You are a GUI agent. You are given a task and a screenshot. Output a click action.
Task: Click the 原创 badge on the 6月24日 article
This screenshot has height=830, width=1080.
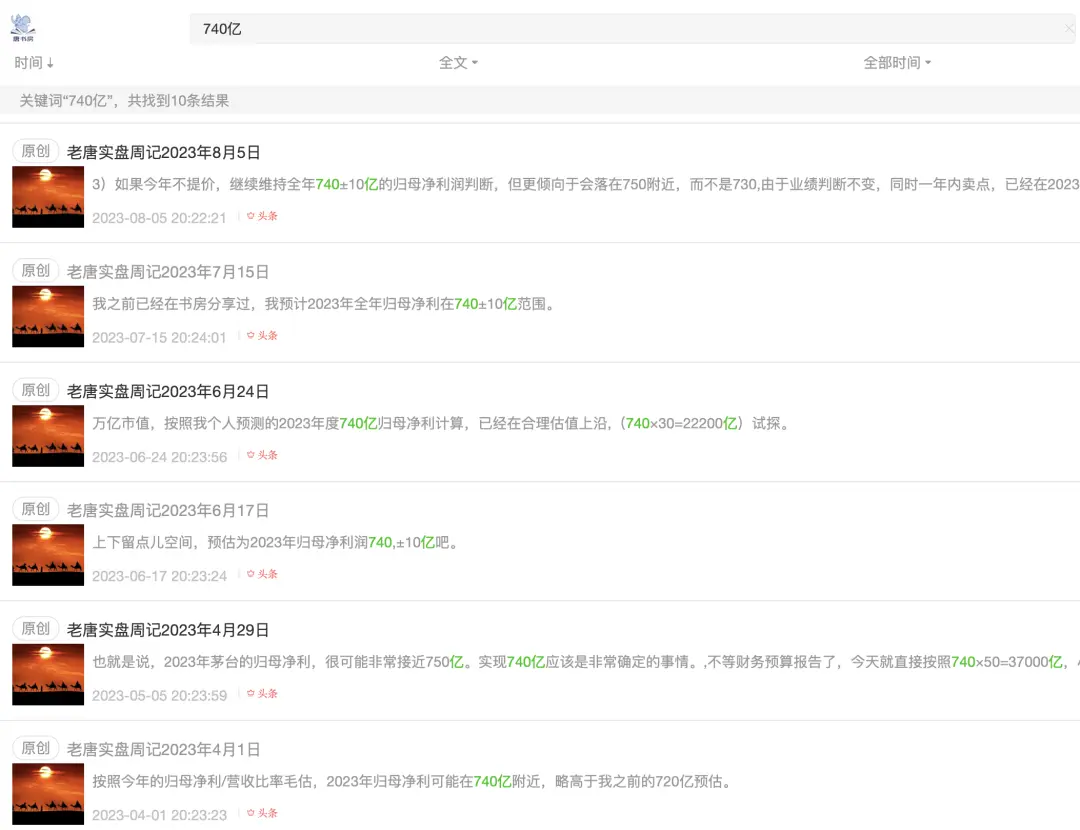[x=36, y=390]
